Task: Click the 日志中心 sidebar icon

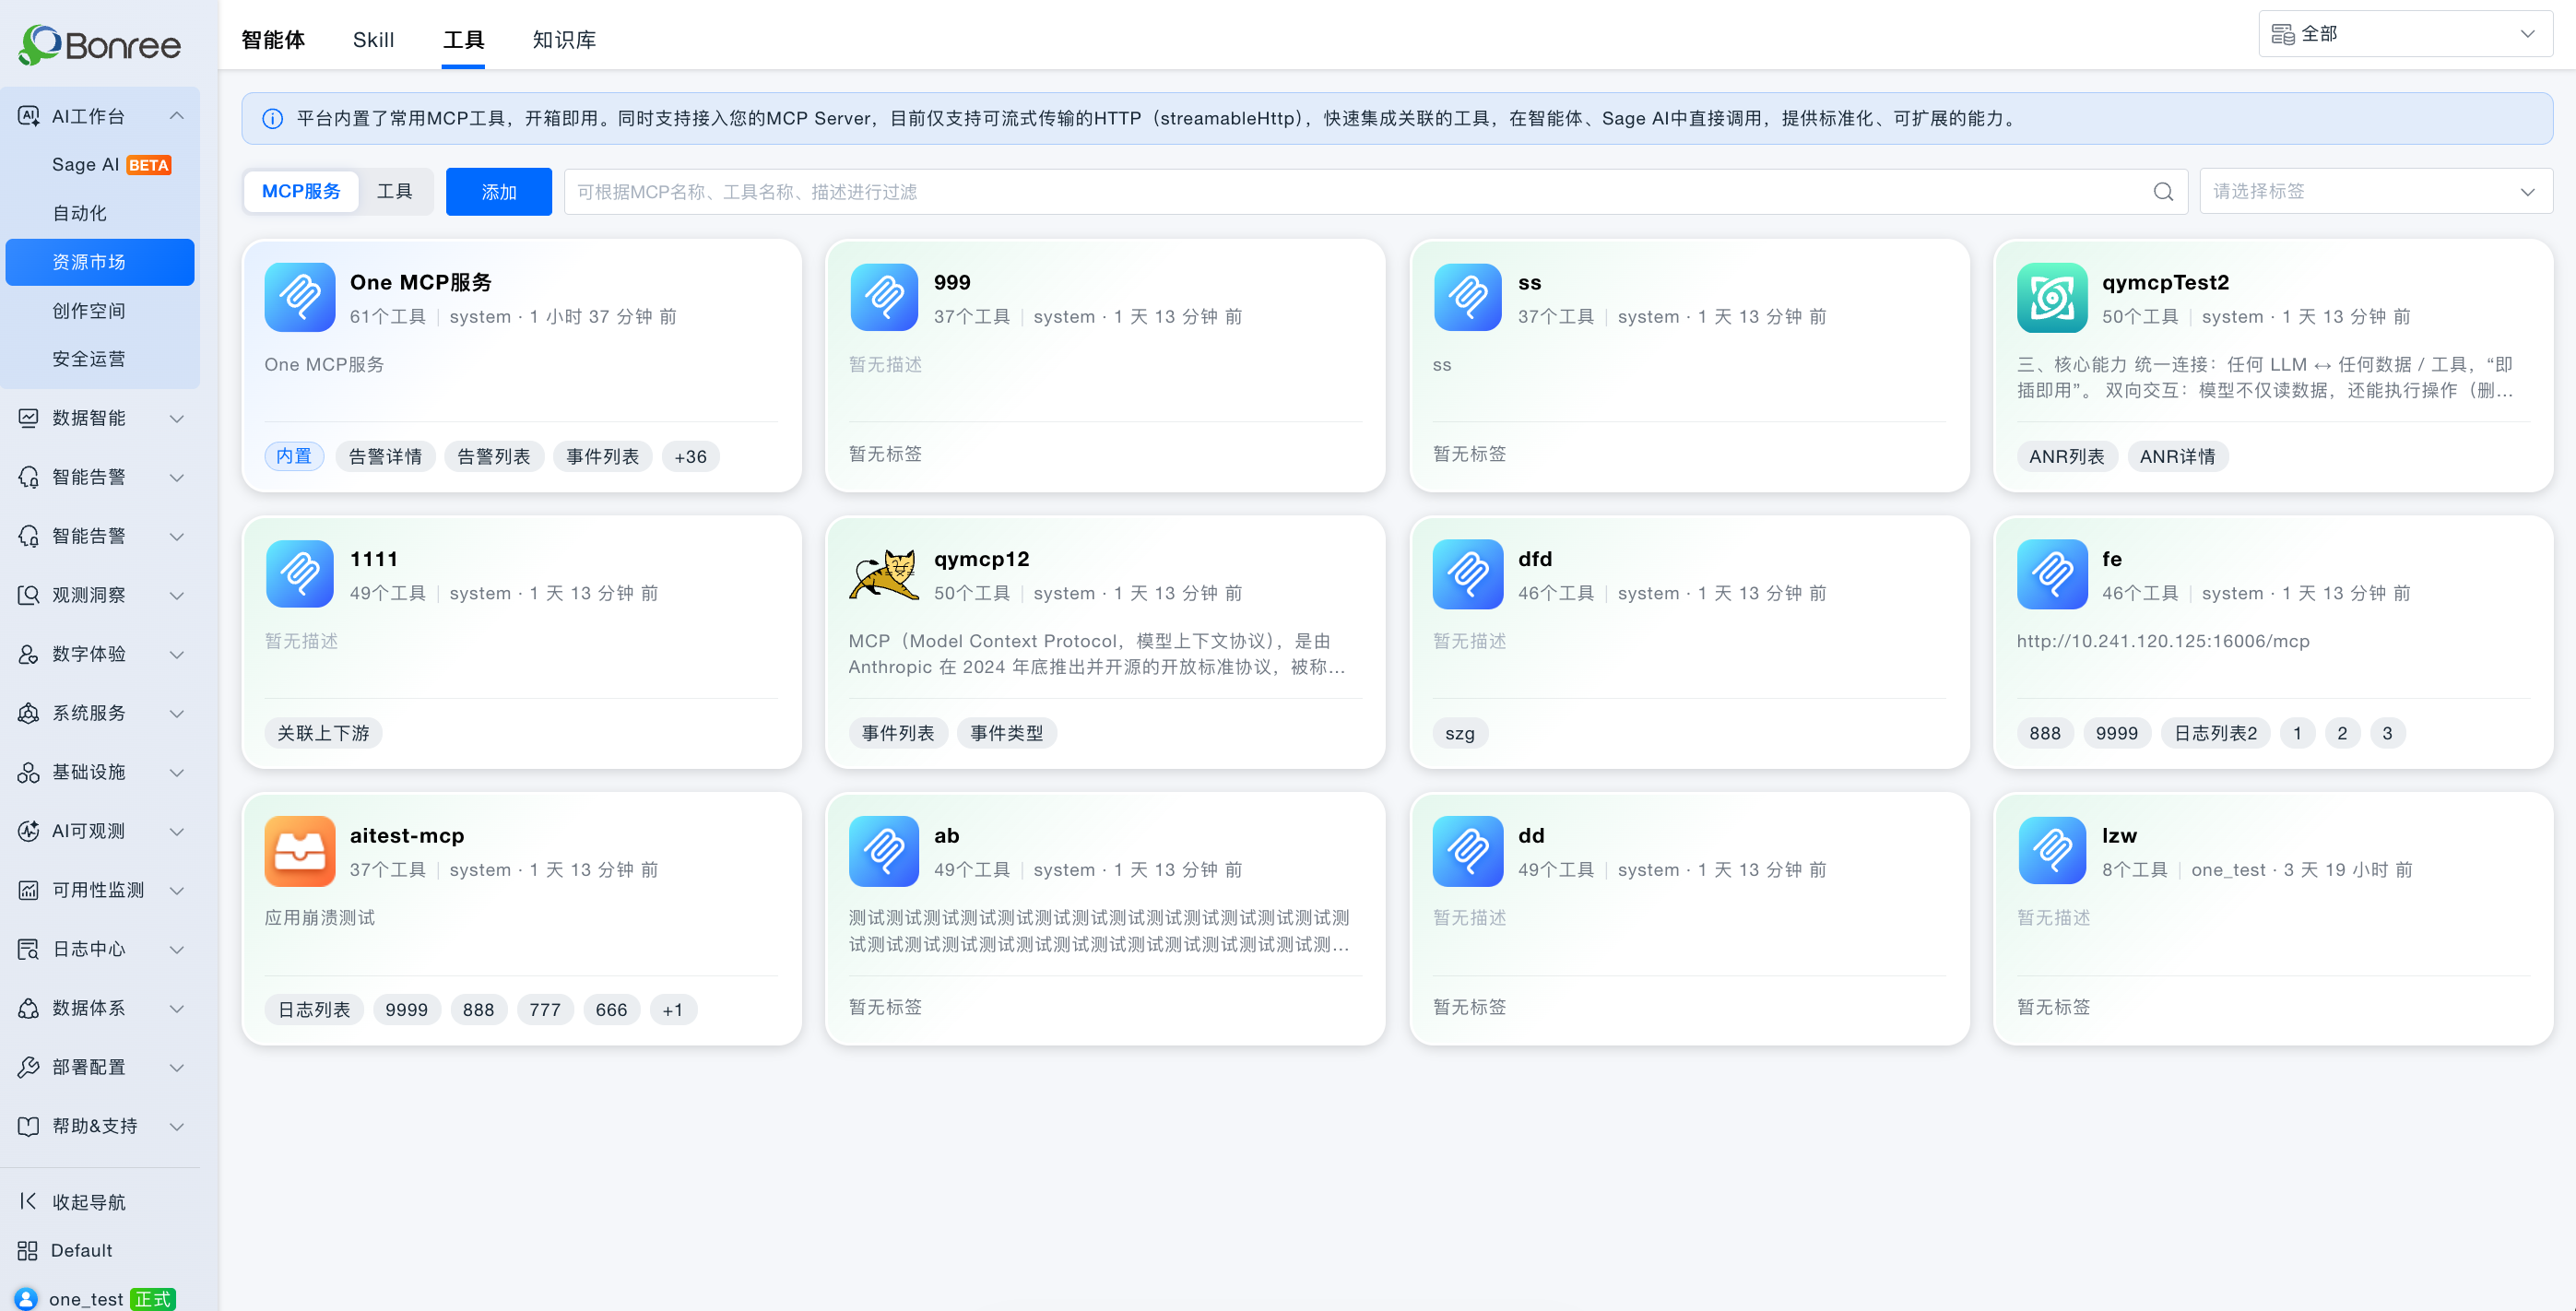Action: click(29, 949)
